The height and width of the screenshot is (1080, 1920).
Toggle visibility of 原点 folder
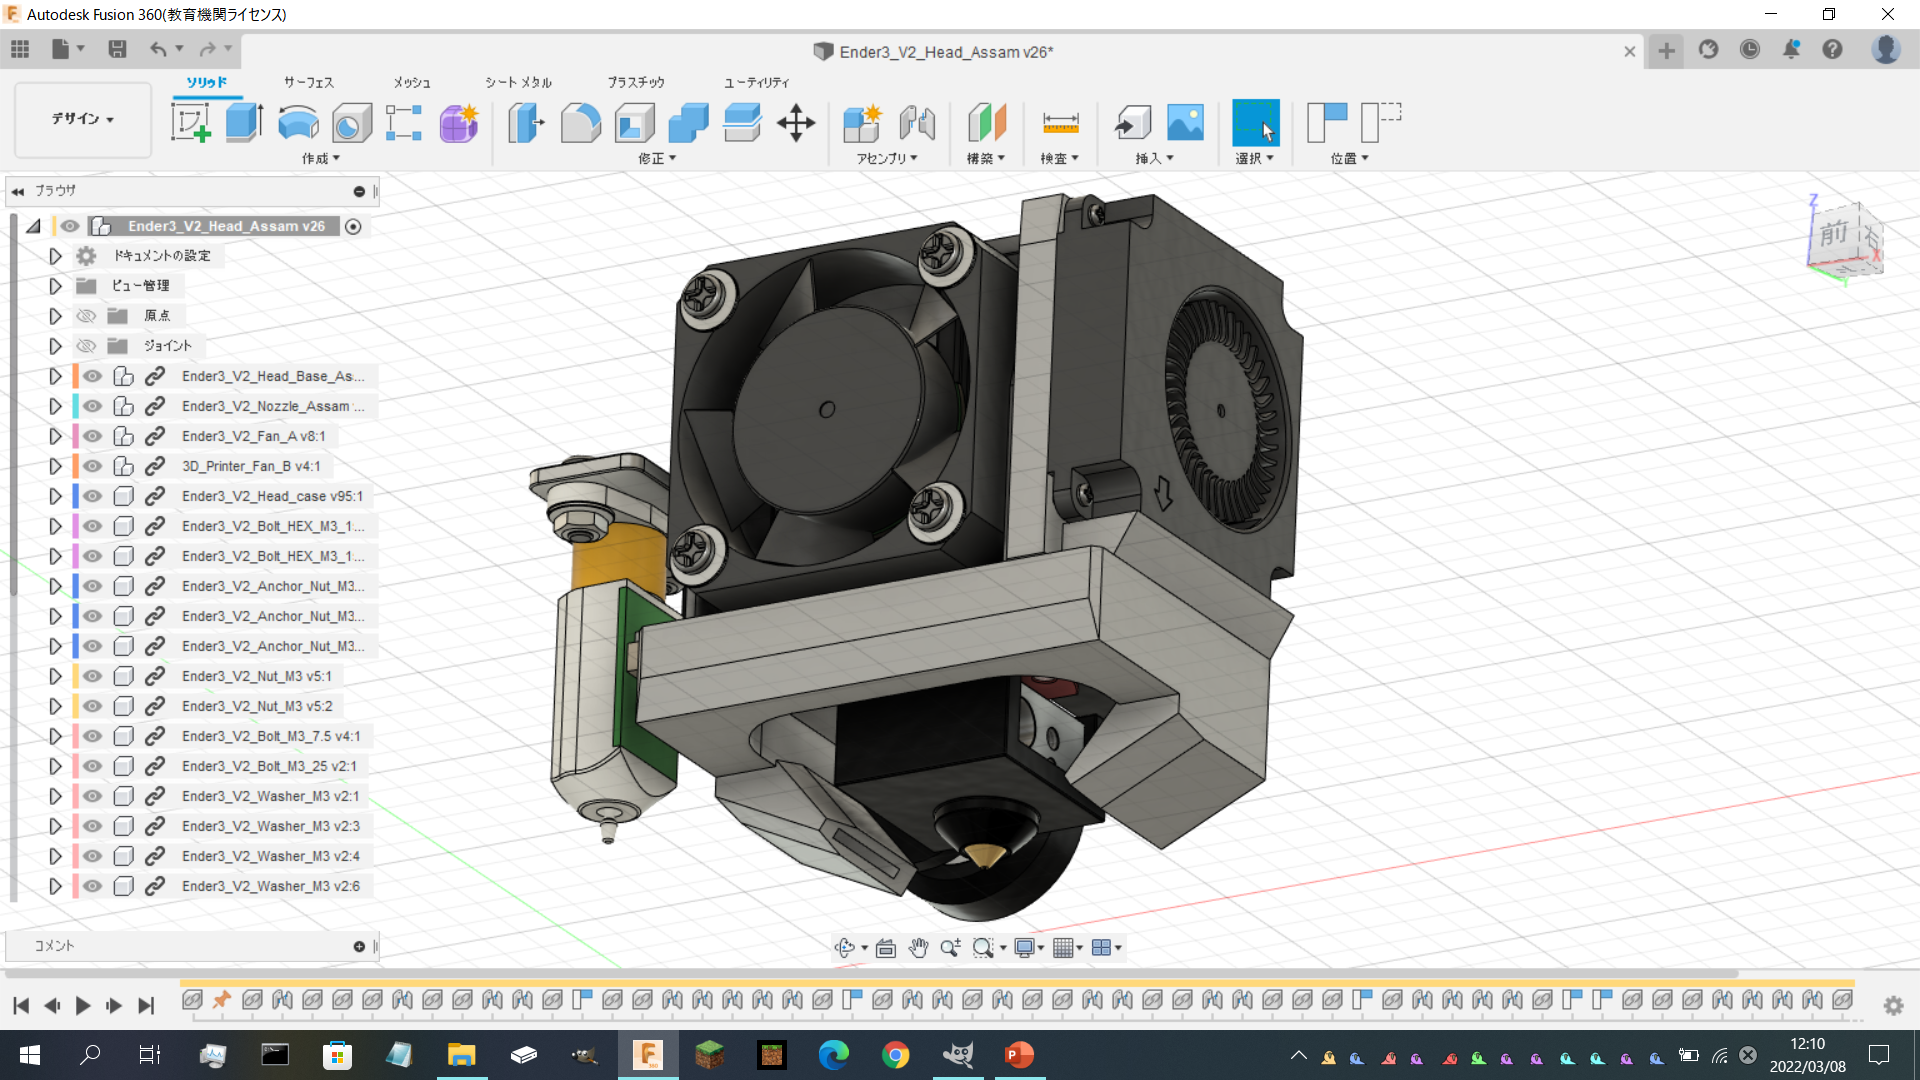[x=87, y=316]
